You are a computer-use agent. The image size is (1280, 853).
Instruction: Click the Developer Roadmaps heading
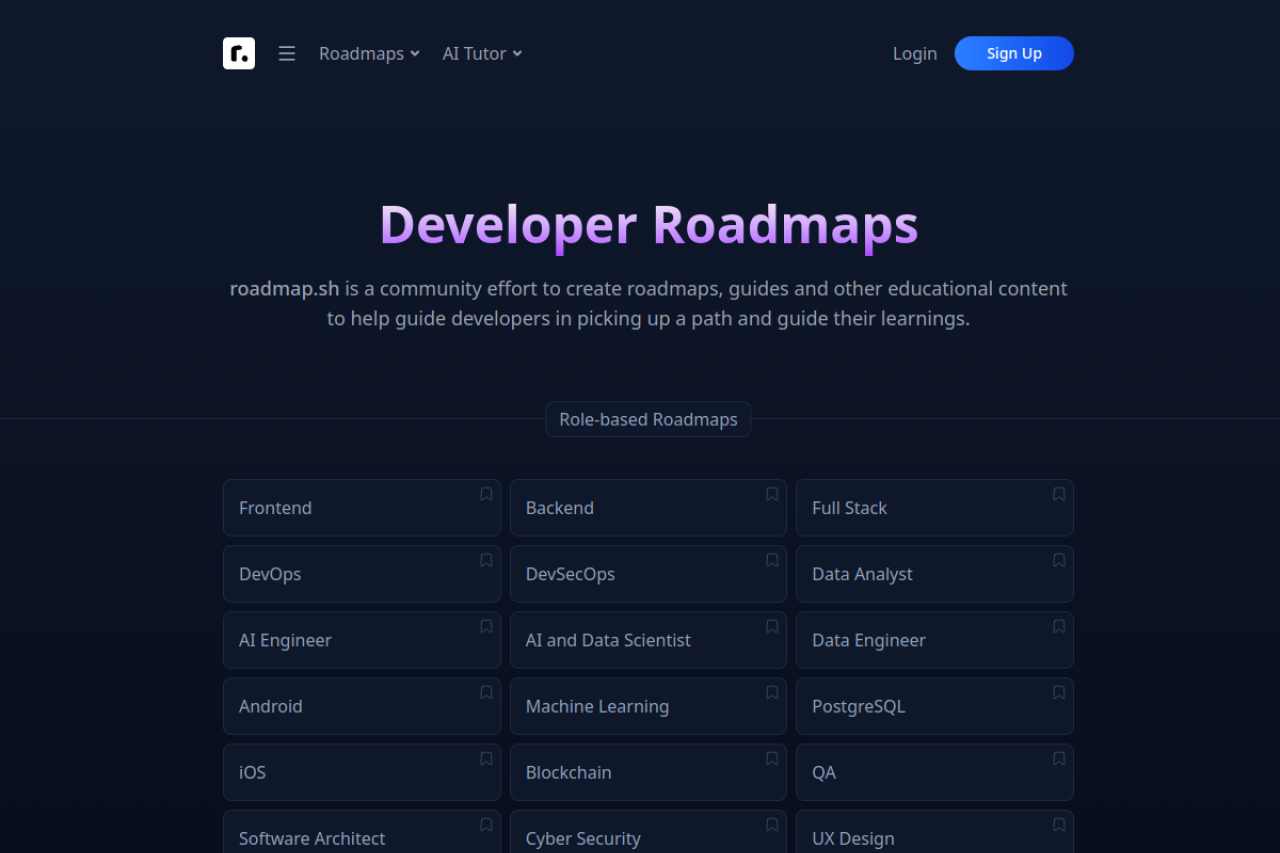pyautogui.click(x=648, y=224)
